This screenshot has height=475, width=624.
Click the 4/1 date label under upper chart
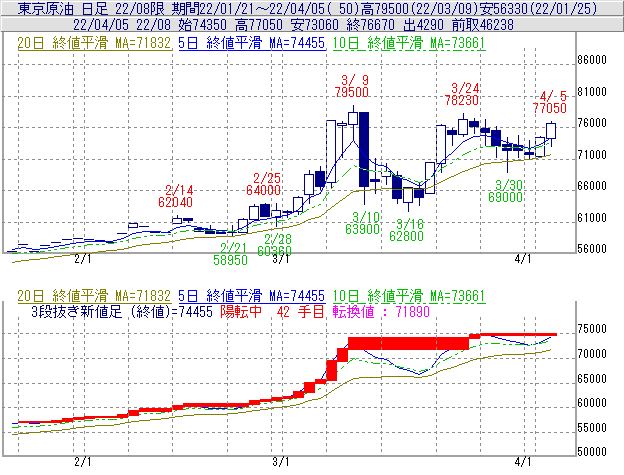pyautogui.click(x=523, y=259)
